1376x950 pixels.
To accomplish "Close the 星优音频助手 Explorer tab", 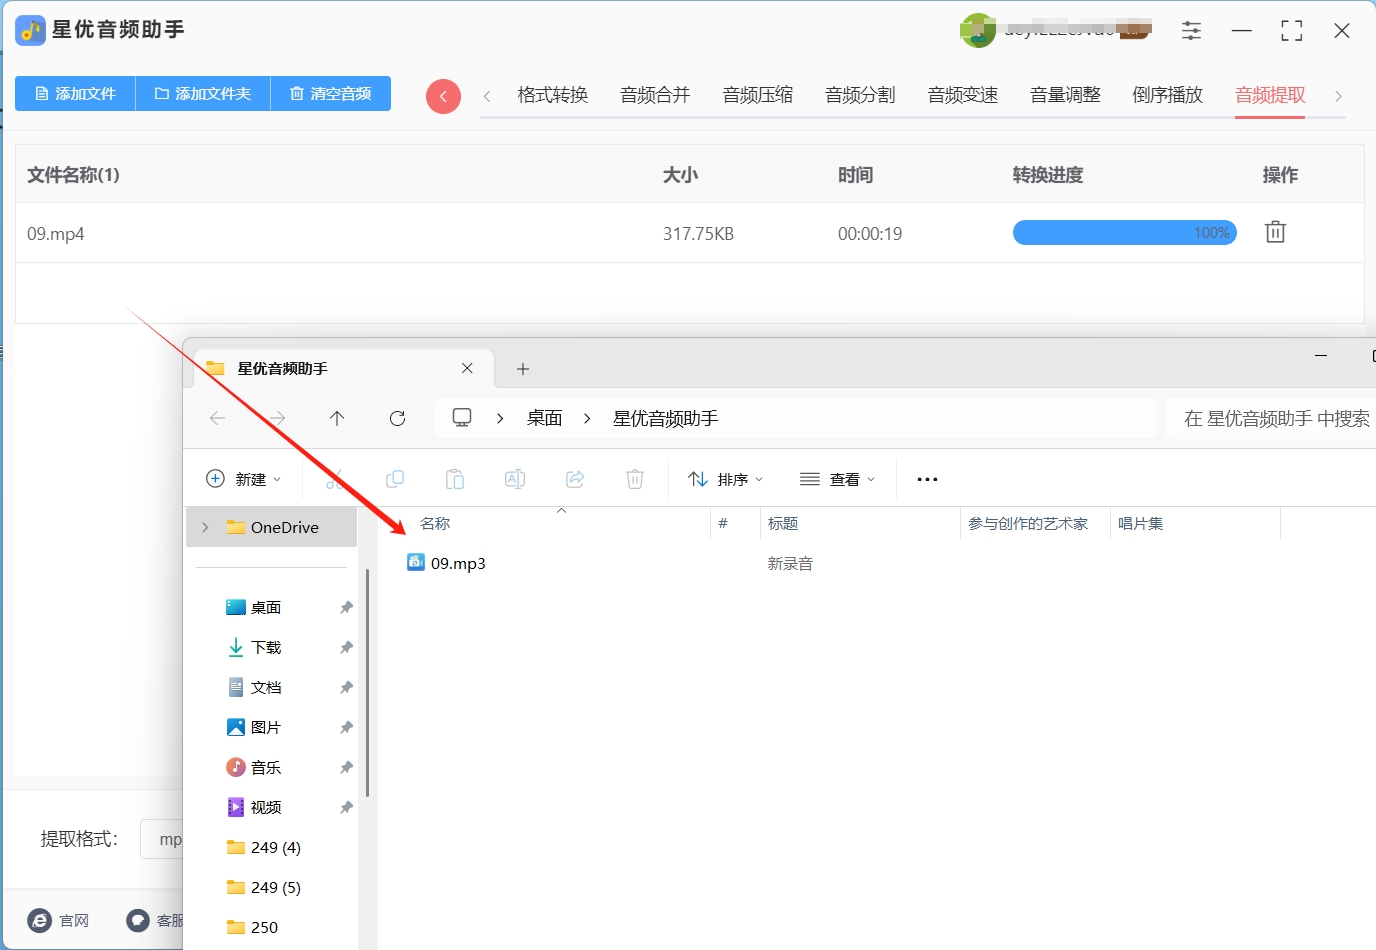I will point(467,368).
